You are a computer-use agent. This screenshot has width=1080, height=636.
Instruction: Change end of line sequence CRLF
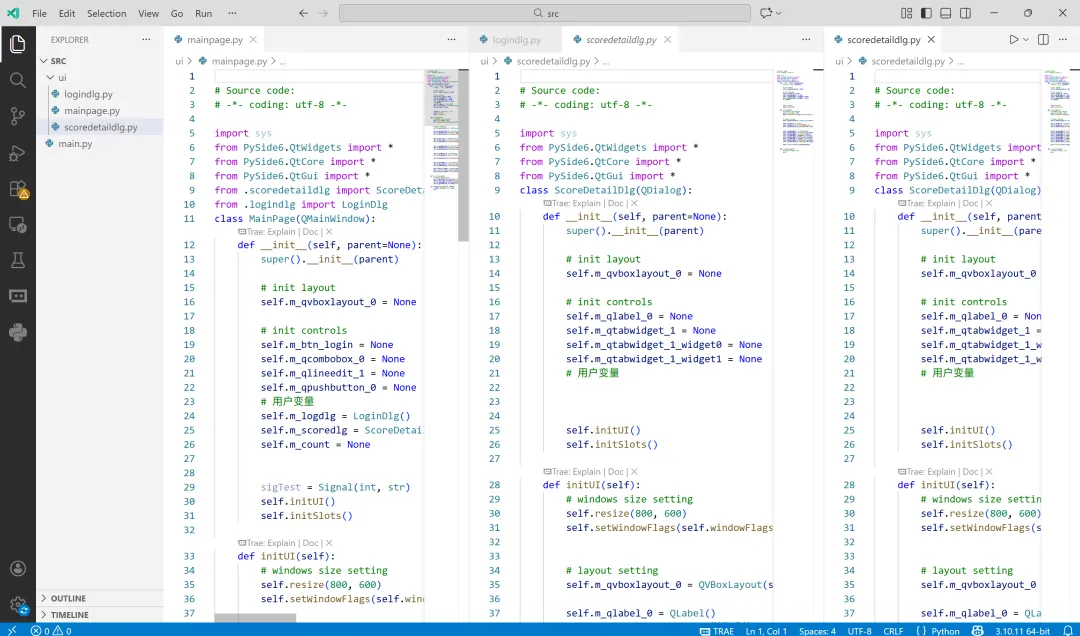pos(893,630)
